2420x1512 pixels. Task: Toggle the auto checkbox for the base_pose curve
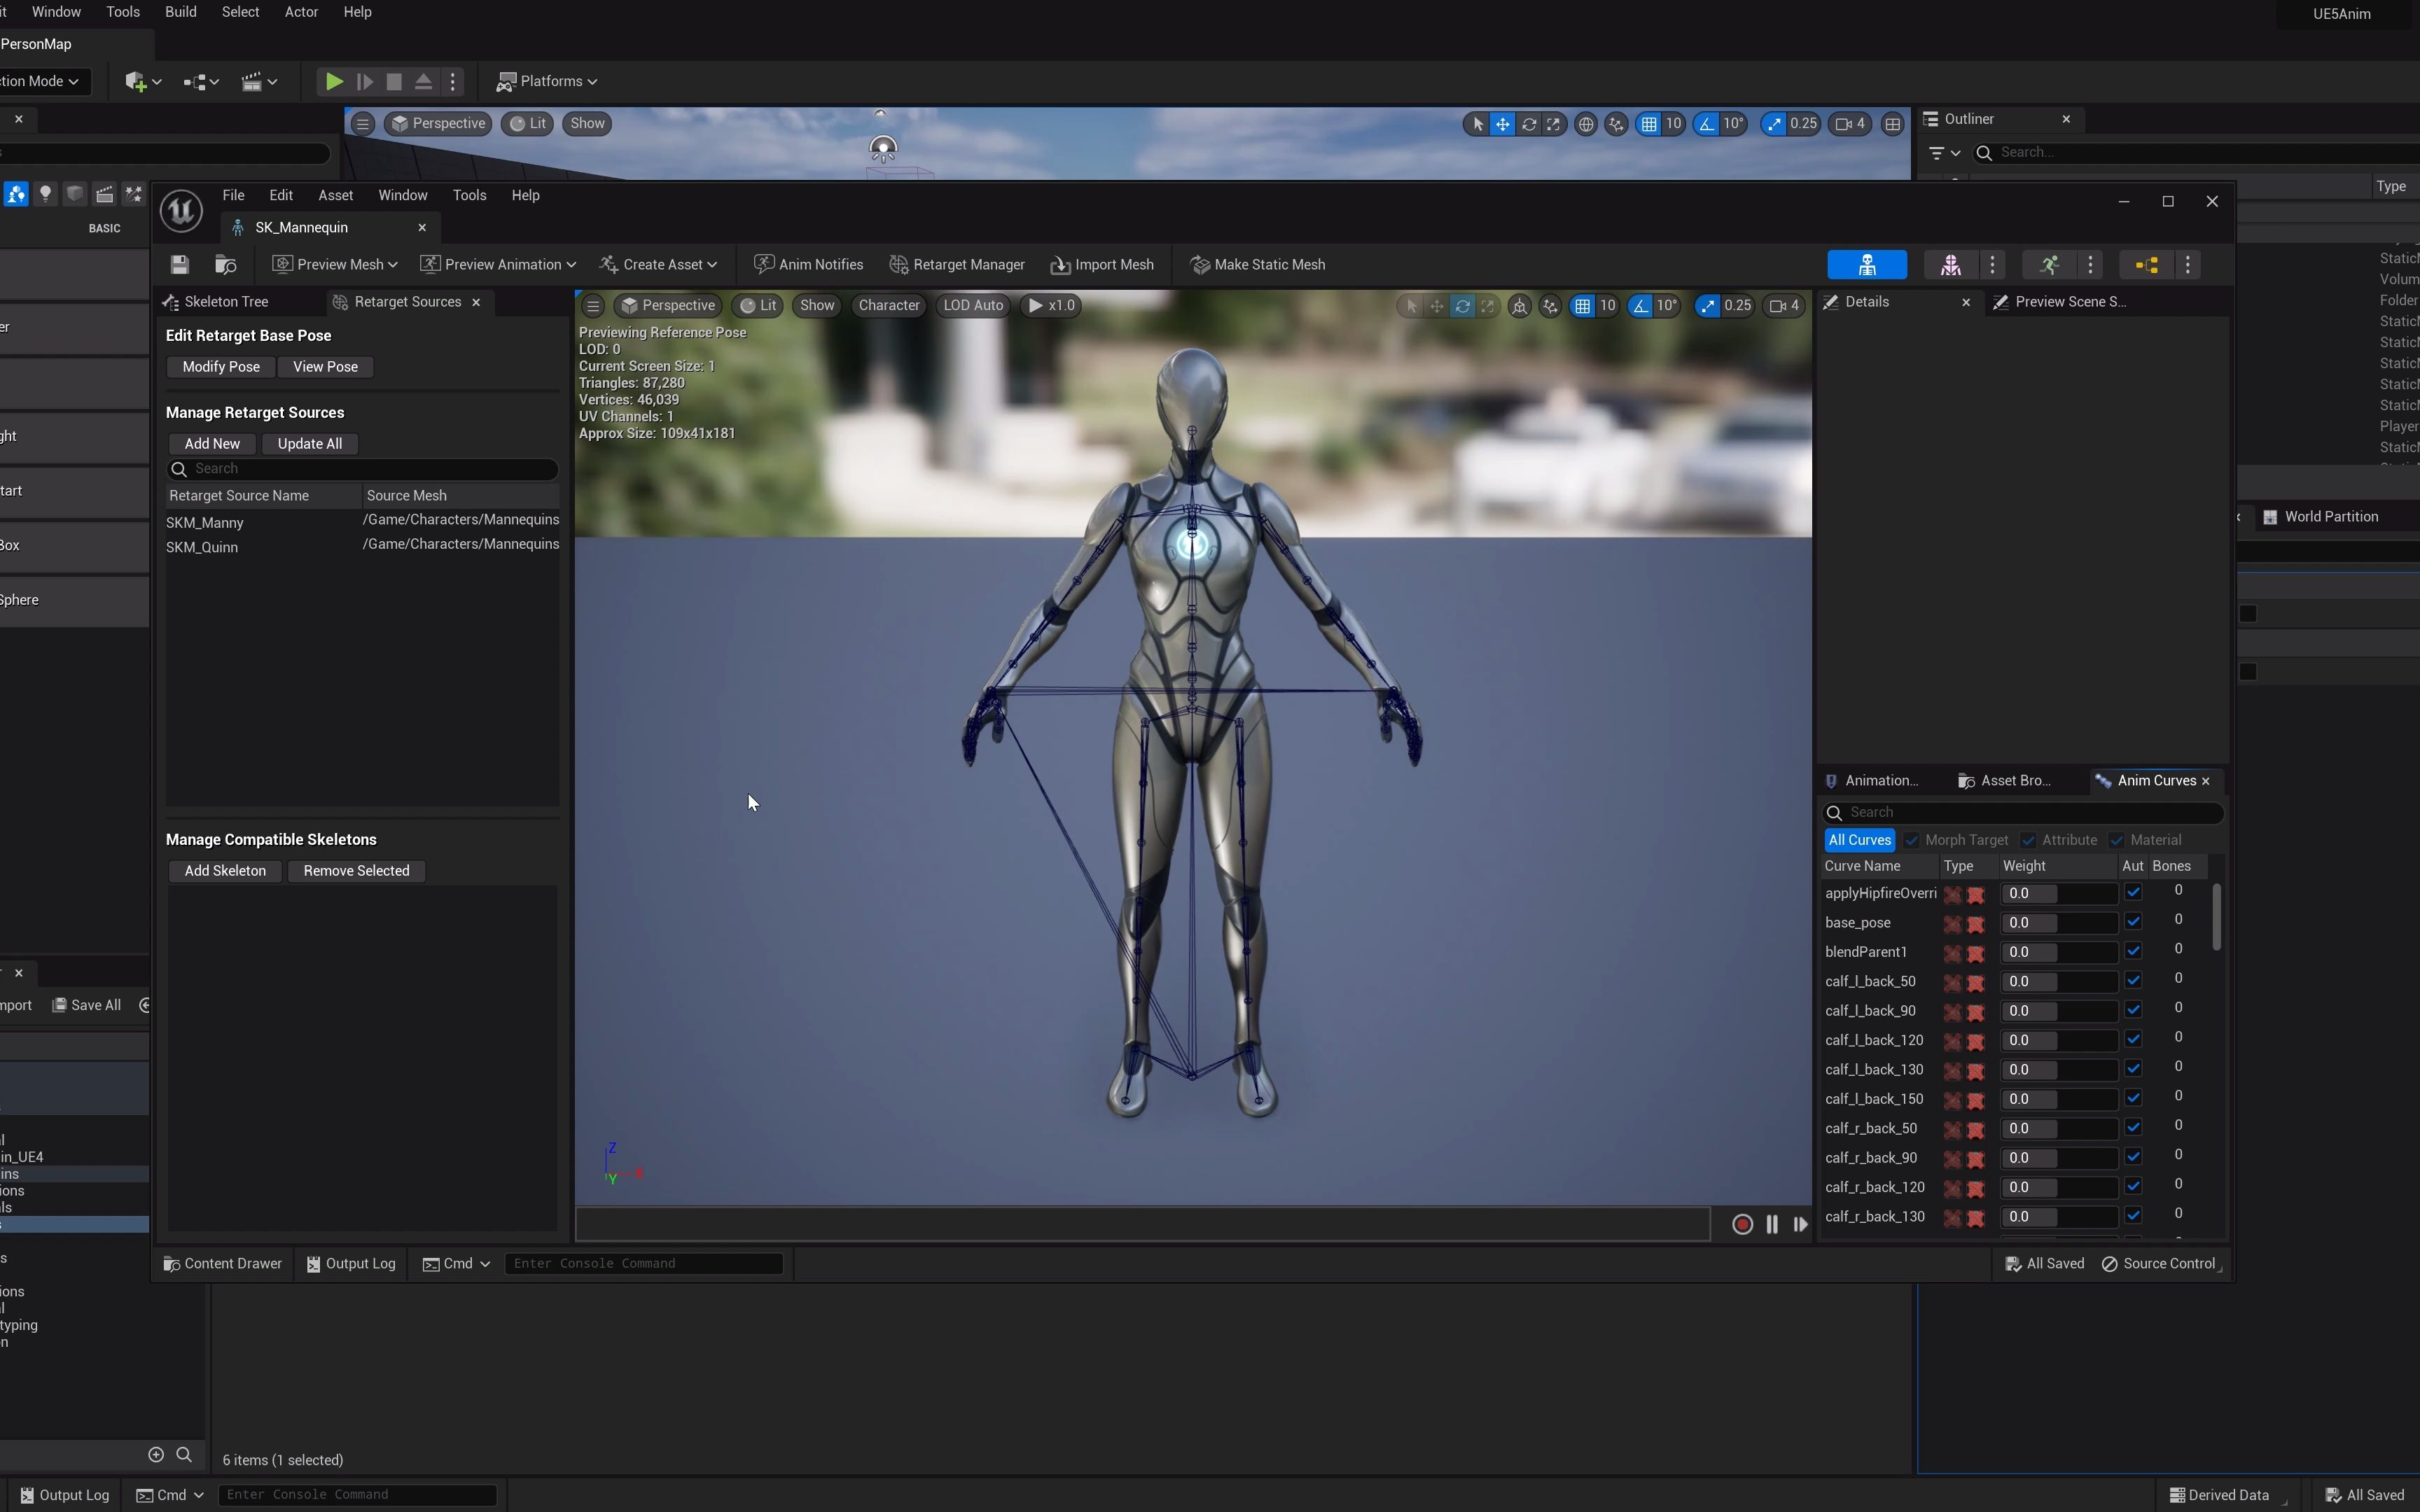point(2133,921)
